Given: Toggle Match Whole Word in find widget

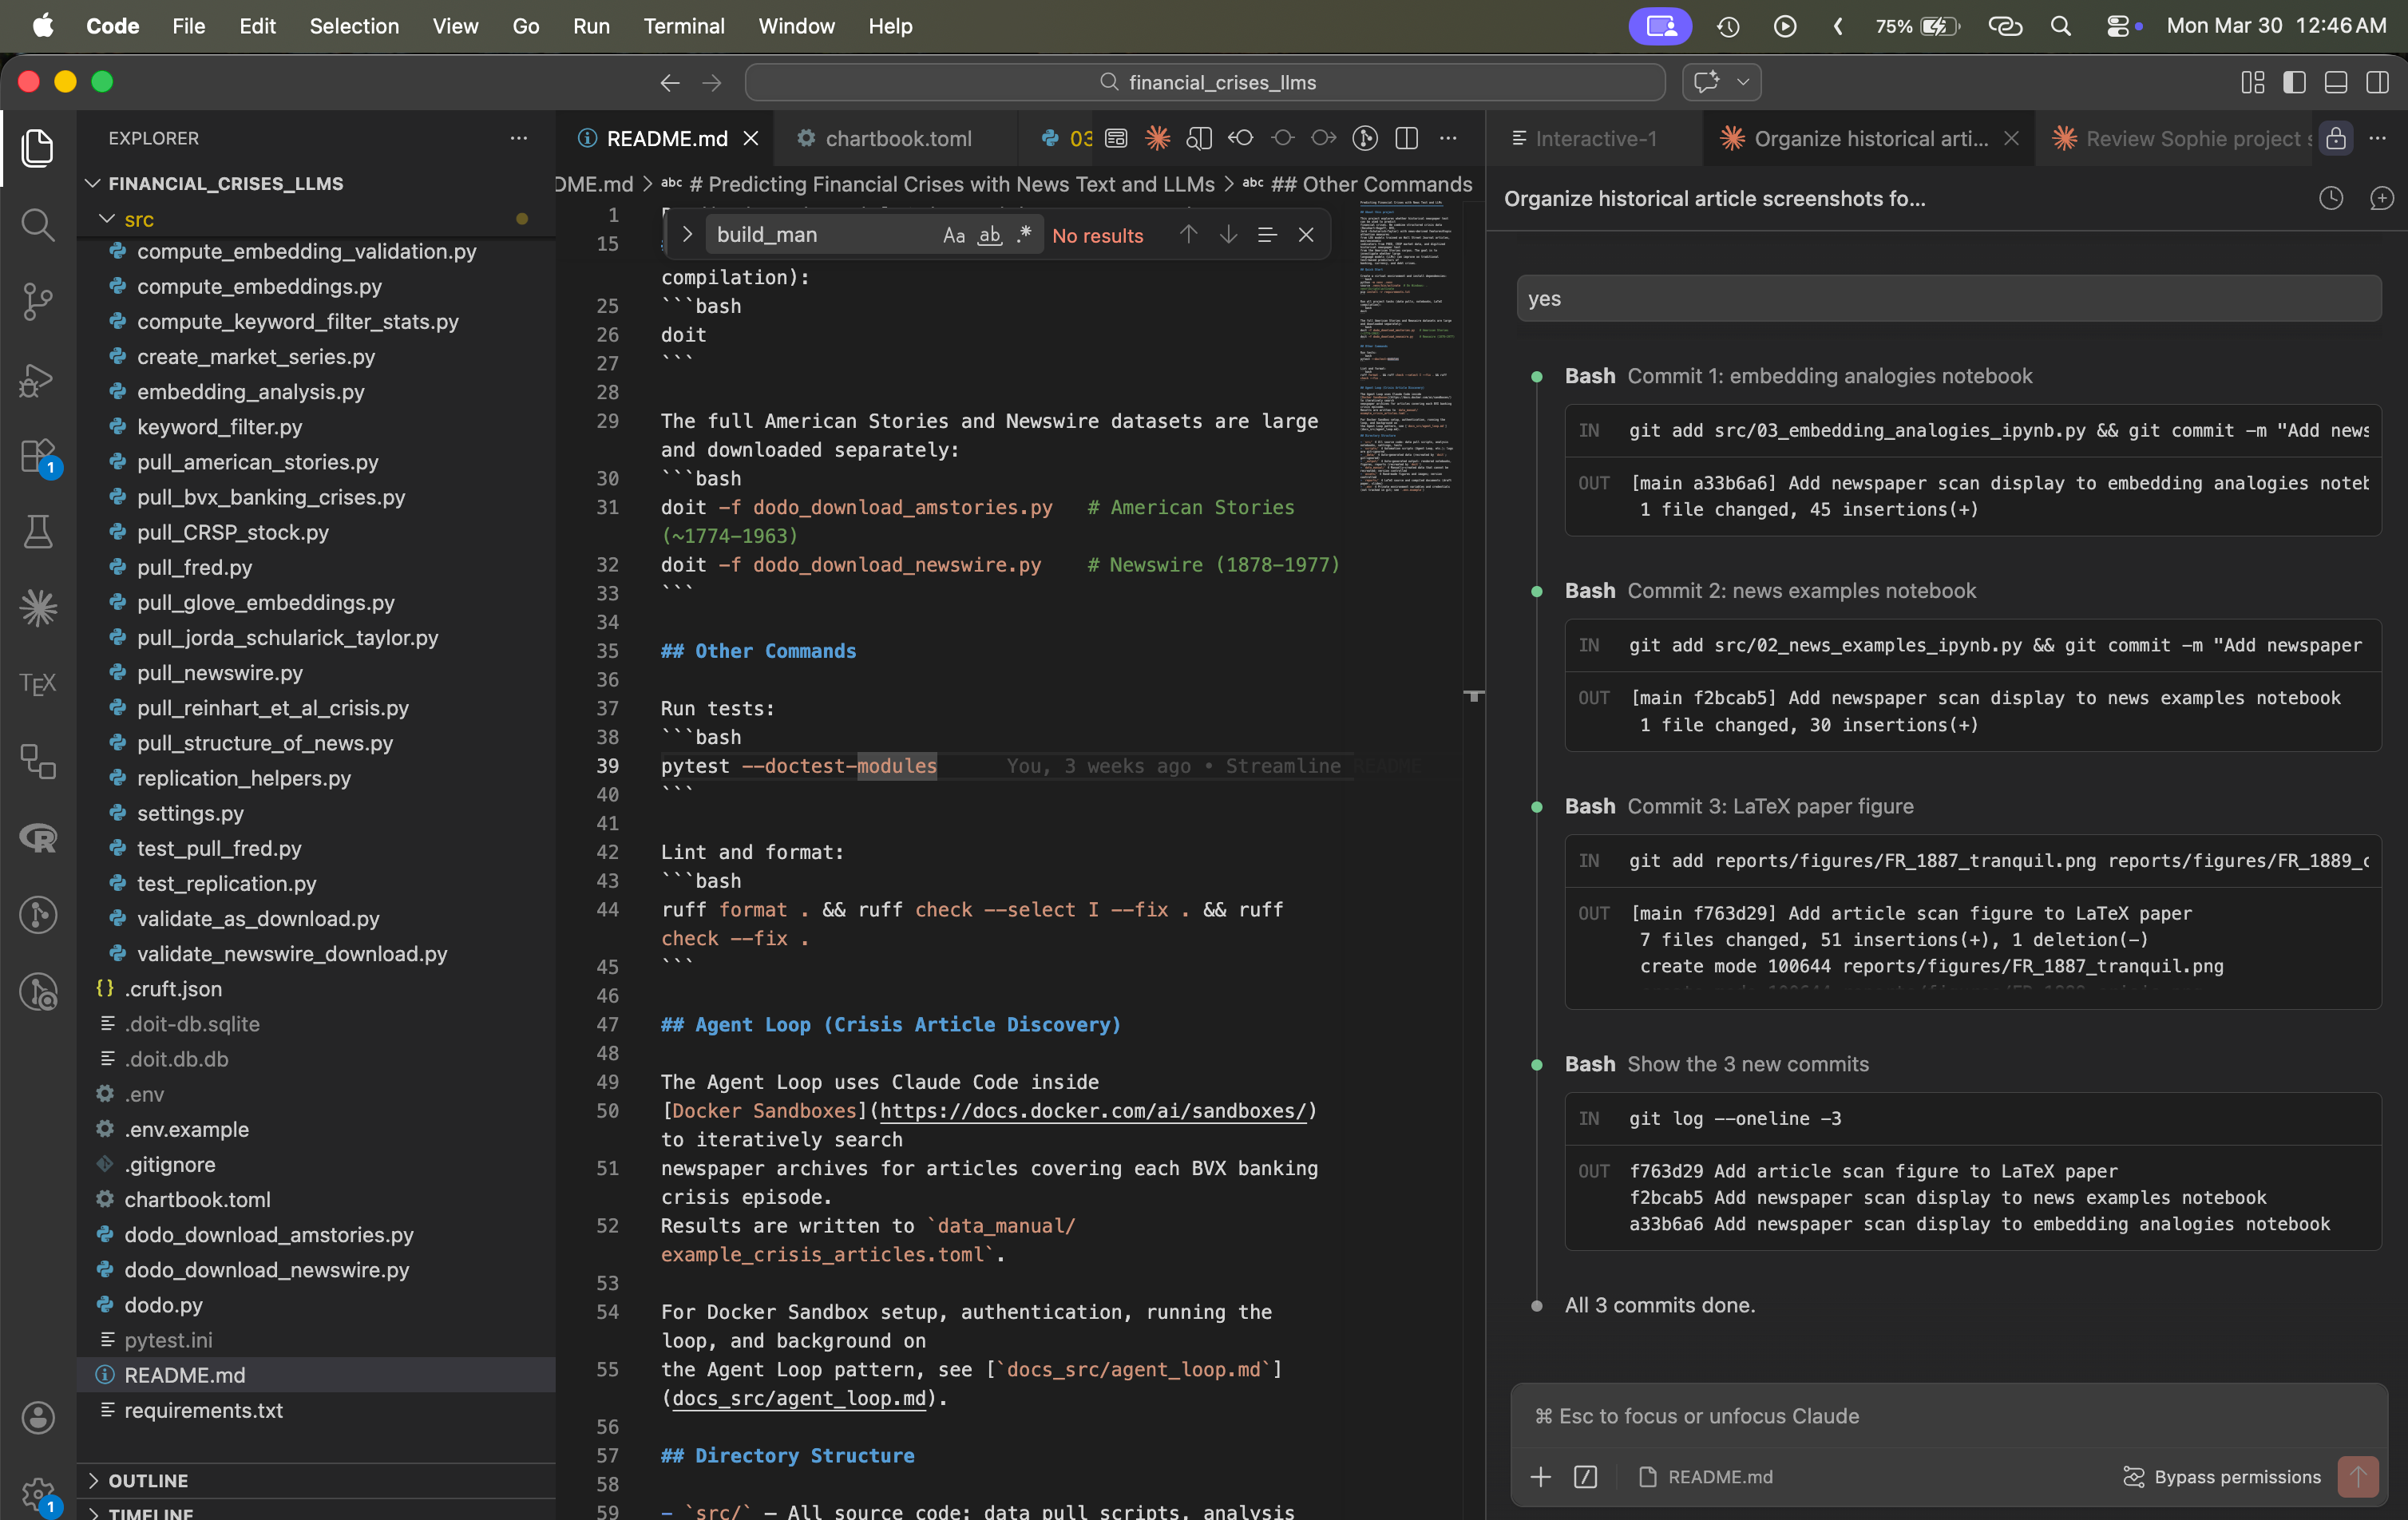Looking at the screenshot, I should [x=989, y=234].
